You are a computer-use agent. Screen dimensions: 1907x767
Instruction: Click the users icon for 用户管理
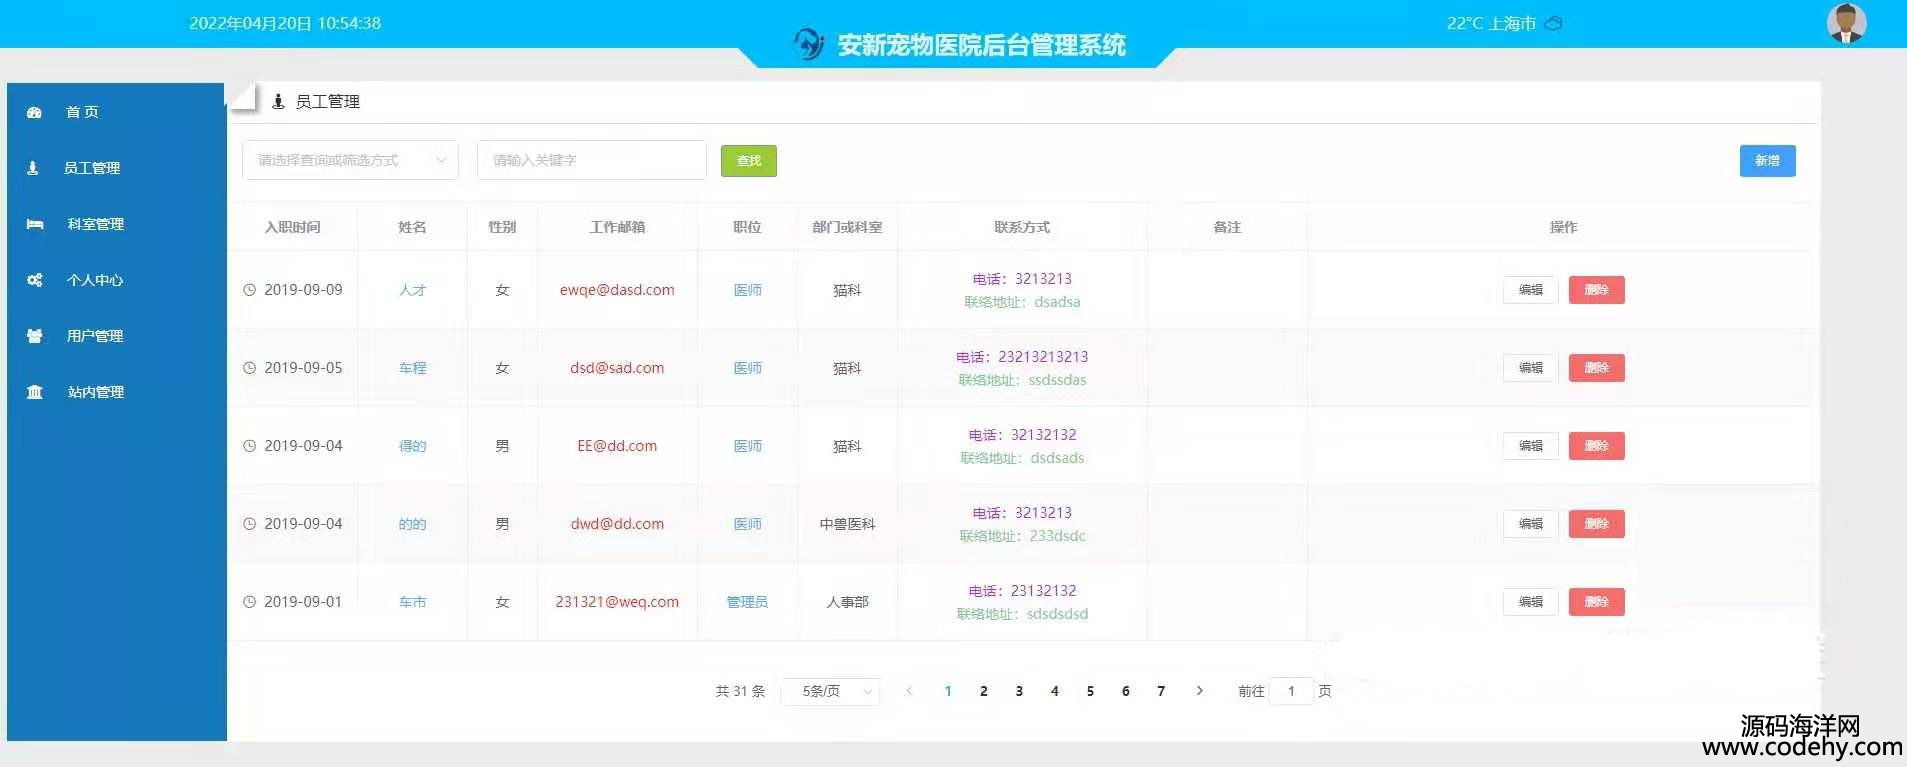(x=35, y=336)
